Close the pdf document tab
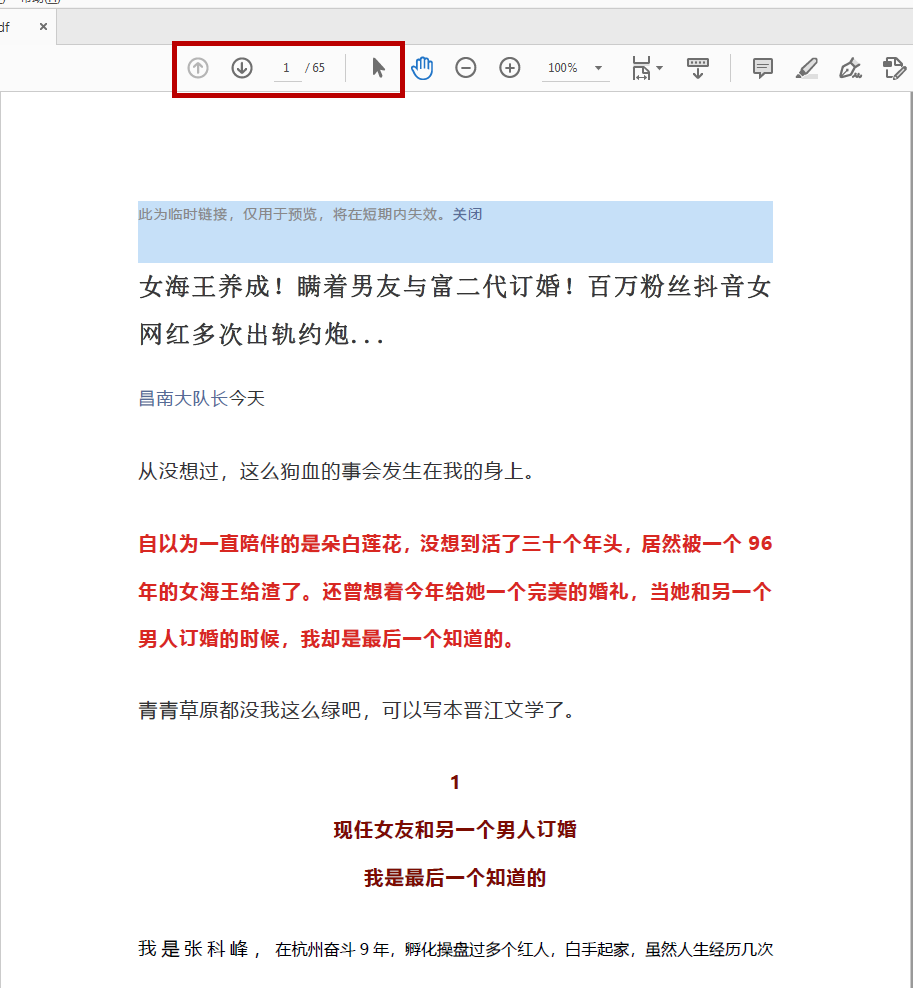 pos(43,26)
